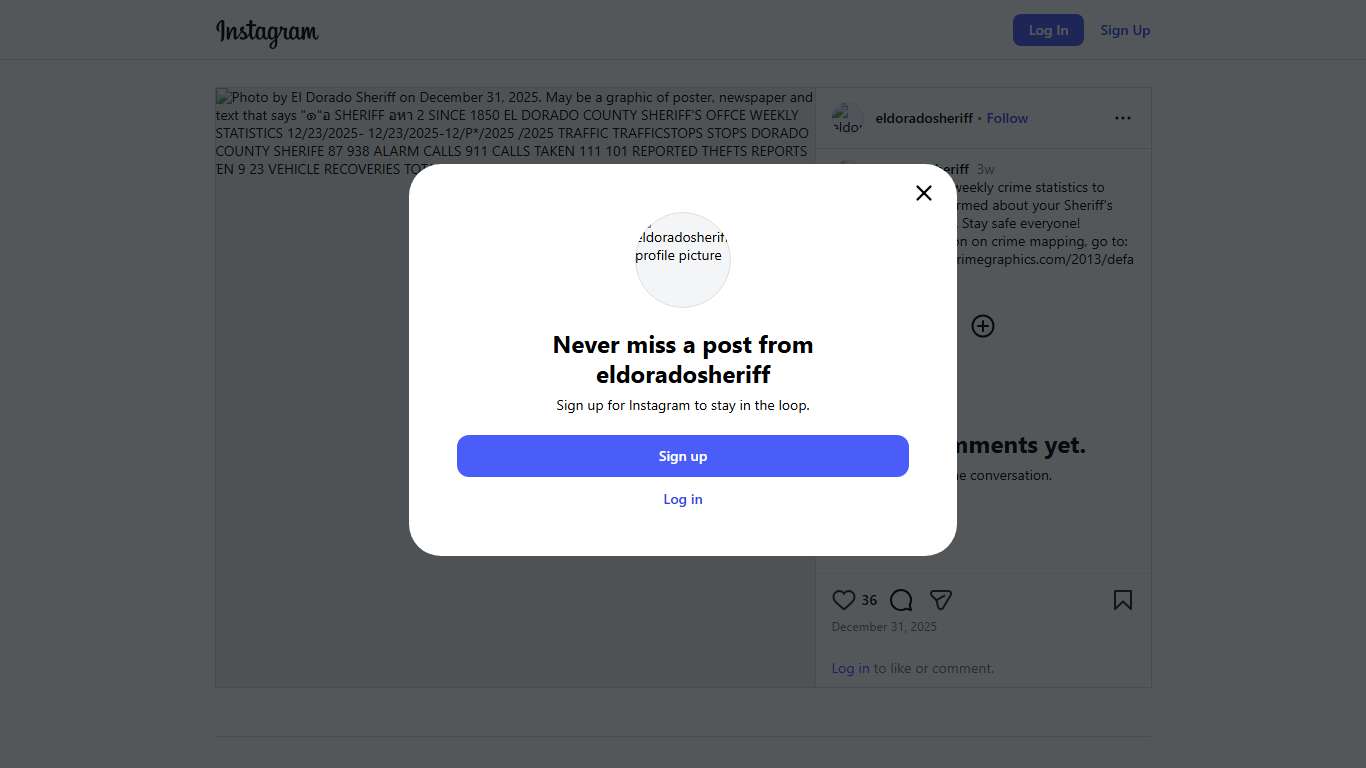Close the sign-up popup with the X
The image size is (1366, 768).
924,193
